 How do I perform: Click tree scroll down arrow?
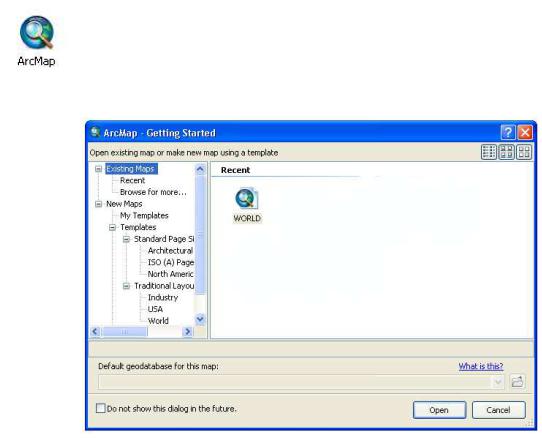pos(200,319)
